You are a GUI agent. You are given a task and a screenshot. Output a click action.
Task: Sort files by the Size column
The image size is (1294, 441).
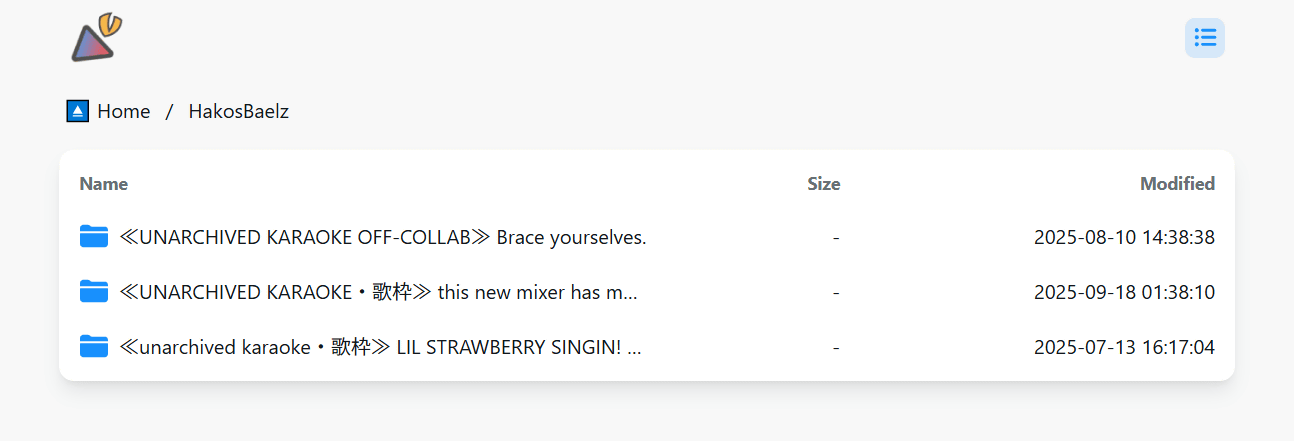click(x=823, y=184)
